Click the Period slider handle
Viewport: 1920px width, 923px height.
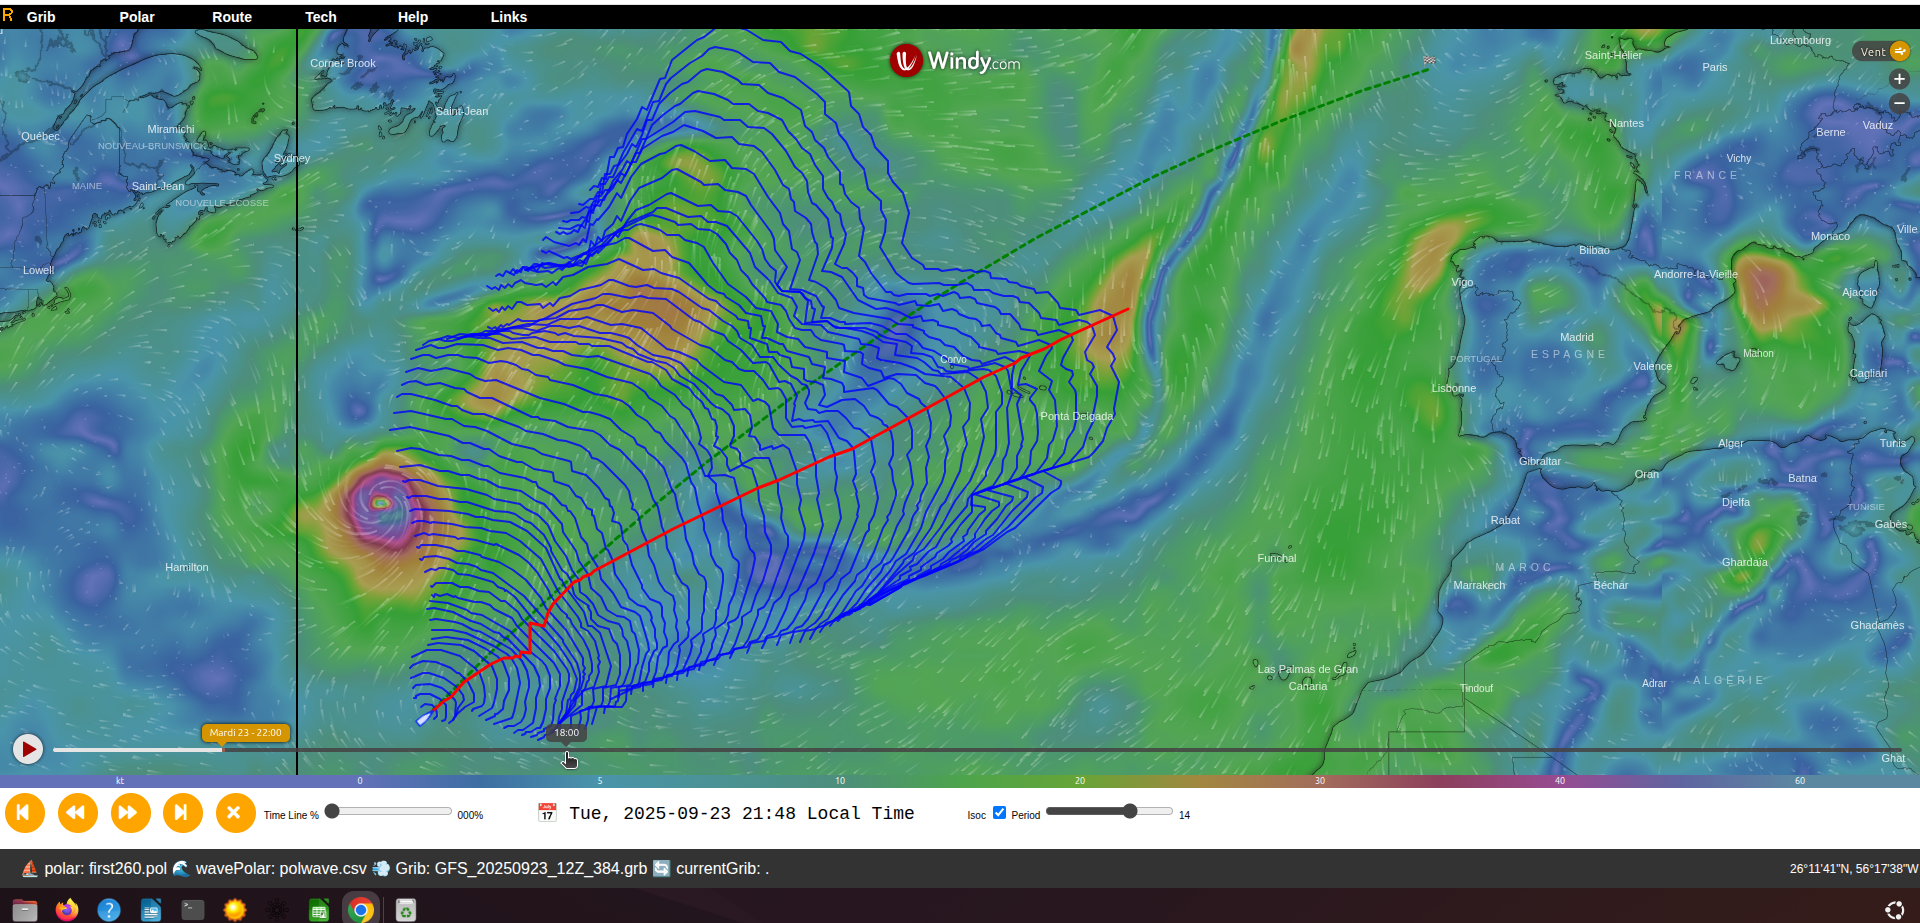click(1130, 811)
